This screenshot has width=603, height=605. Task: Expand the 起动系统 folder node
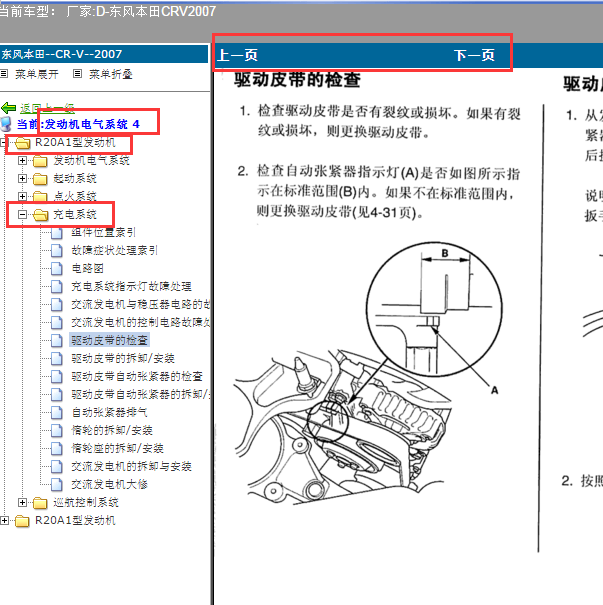[22, 179]
